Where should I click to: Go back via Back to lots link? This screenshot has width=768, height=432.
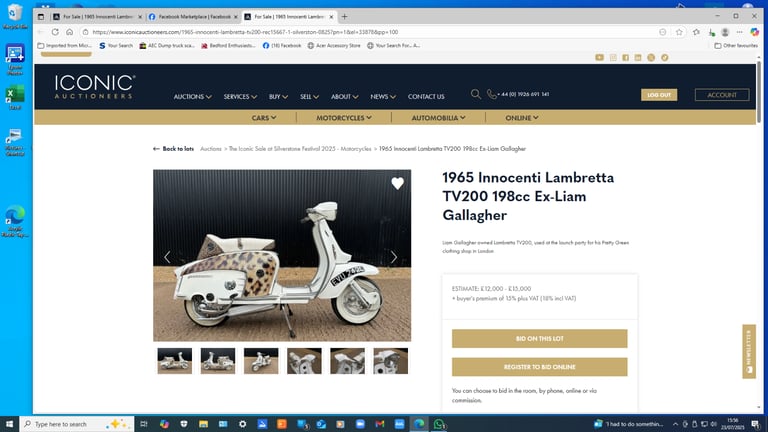click(173, 148)
